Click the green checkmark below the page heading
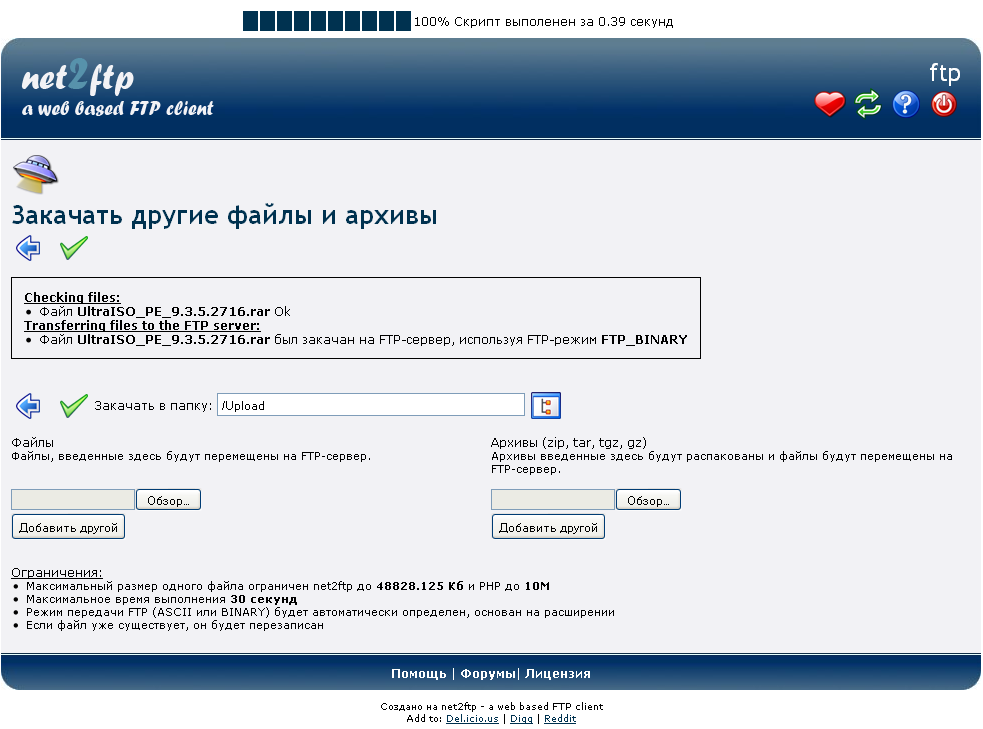983x729 pixels. click(x=73, y=248)
